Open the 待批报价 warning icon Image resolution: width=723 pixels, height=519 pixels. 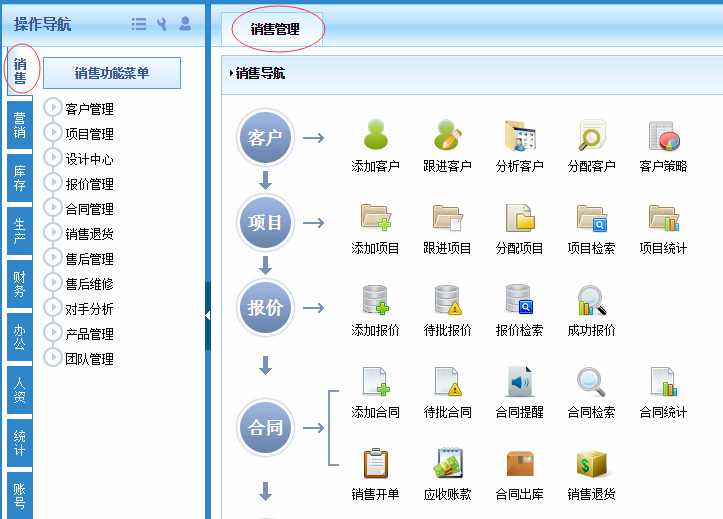(x=447, y=300)
